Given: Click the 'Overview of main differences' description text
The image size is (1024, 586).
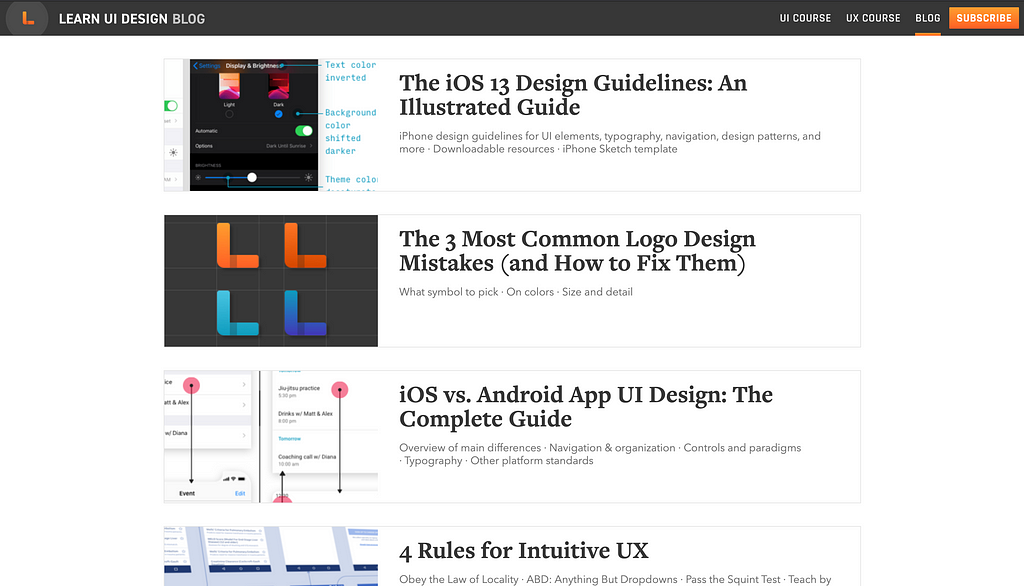Looking at the screenshot, I should (x=600, y=454).
